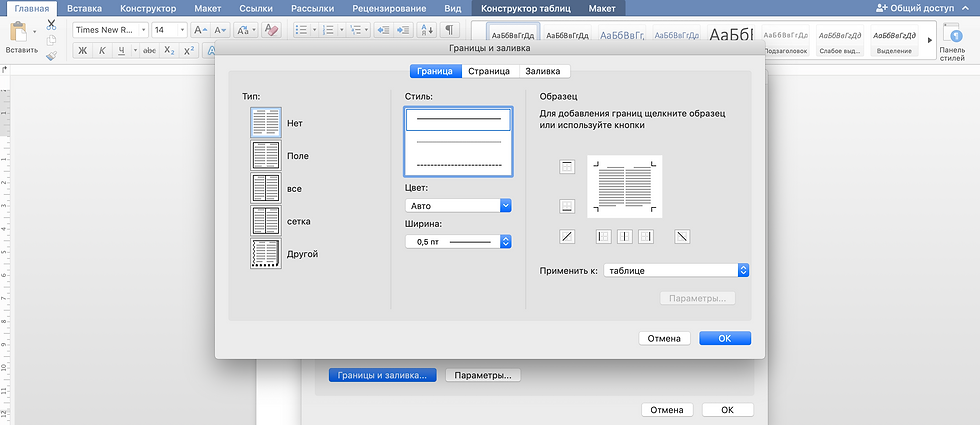Click the multilevel list icon
Viewport: 980px width, 425px height.
coord(355,30)
